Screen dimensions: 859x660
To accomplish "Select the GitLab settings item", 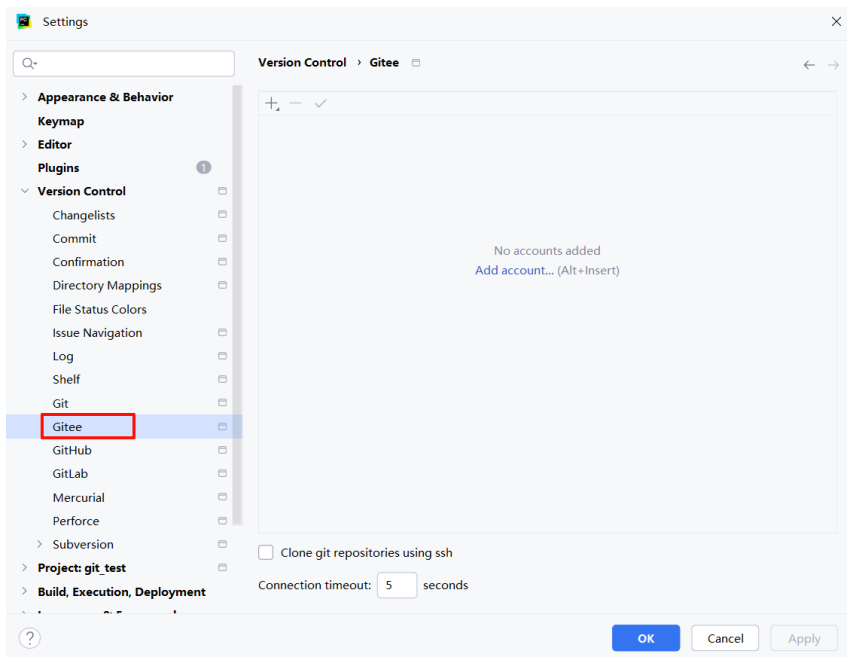I will (70, 474).
